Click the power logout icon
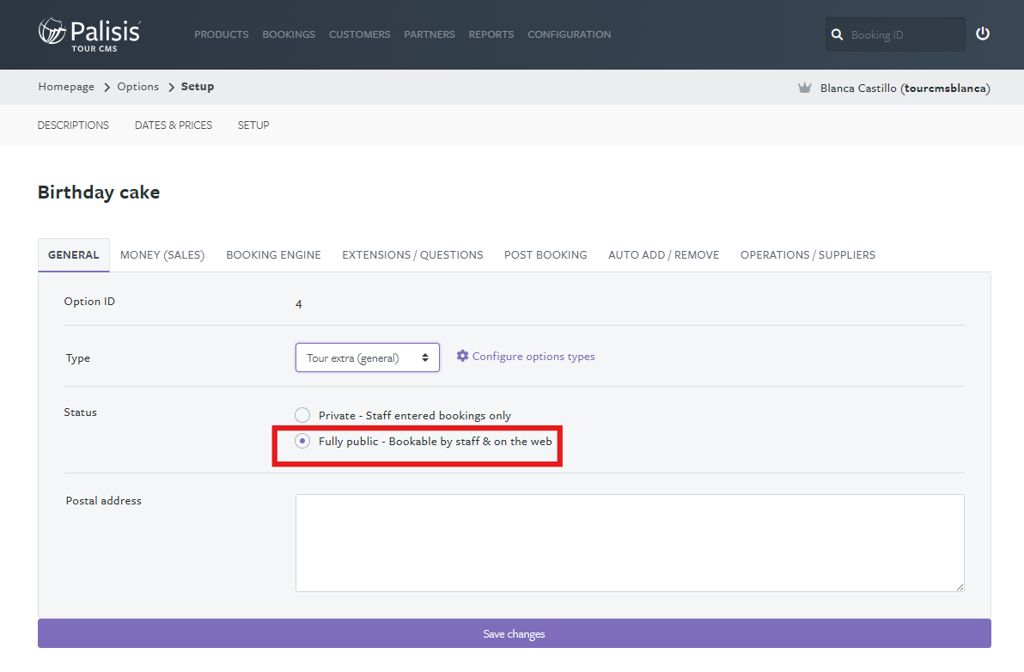 click(x=982, y=33)
